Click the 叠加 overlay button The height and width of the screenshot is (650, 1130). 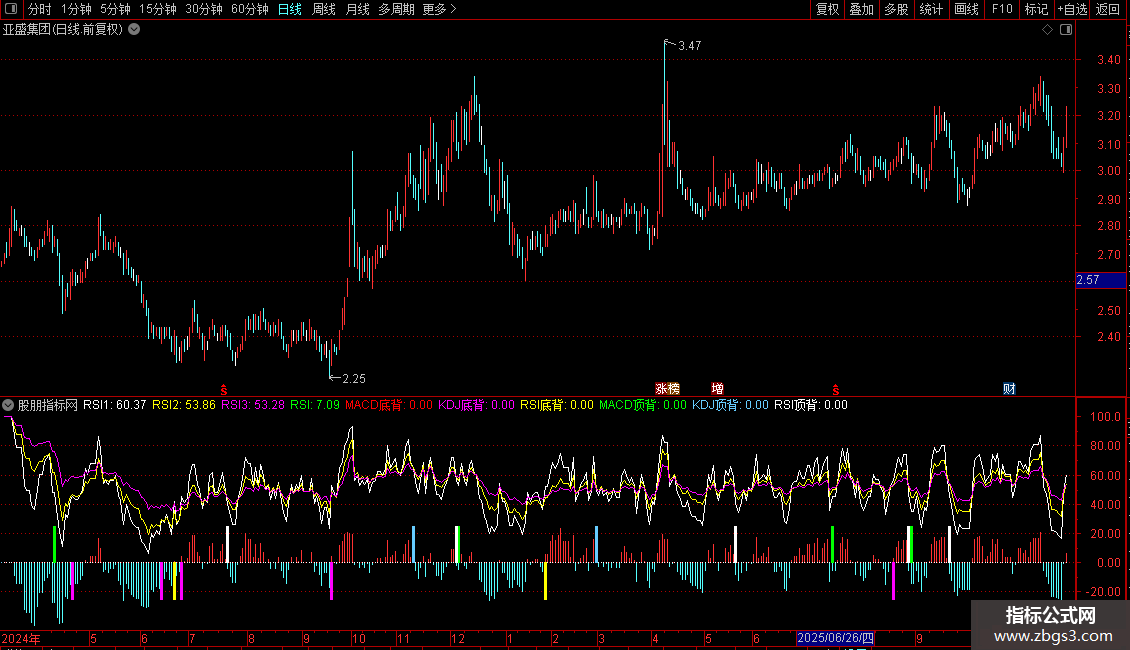click(862, 9)
